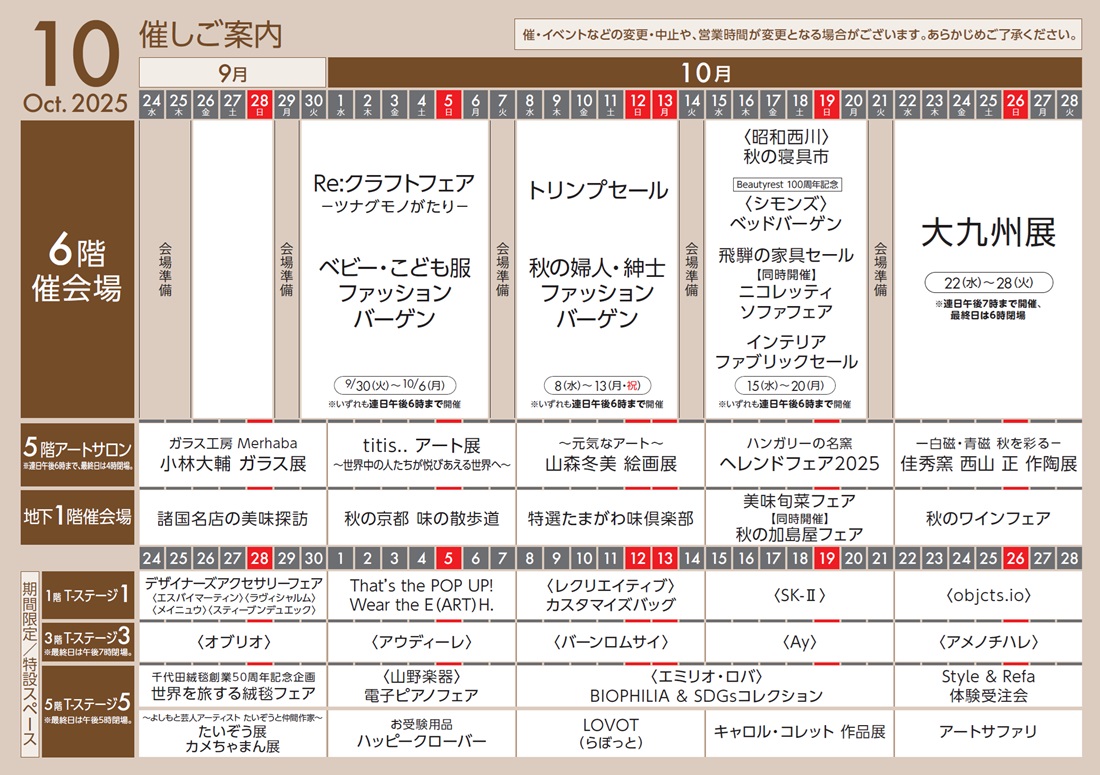Viewport: 1100px width, 775px height.
Task: Select the アートサファリ entry
Action: click(x=987, y=732)
